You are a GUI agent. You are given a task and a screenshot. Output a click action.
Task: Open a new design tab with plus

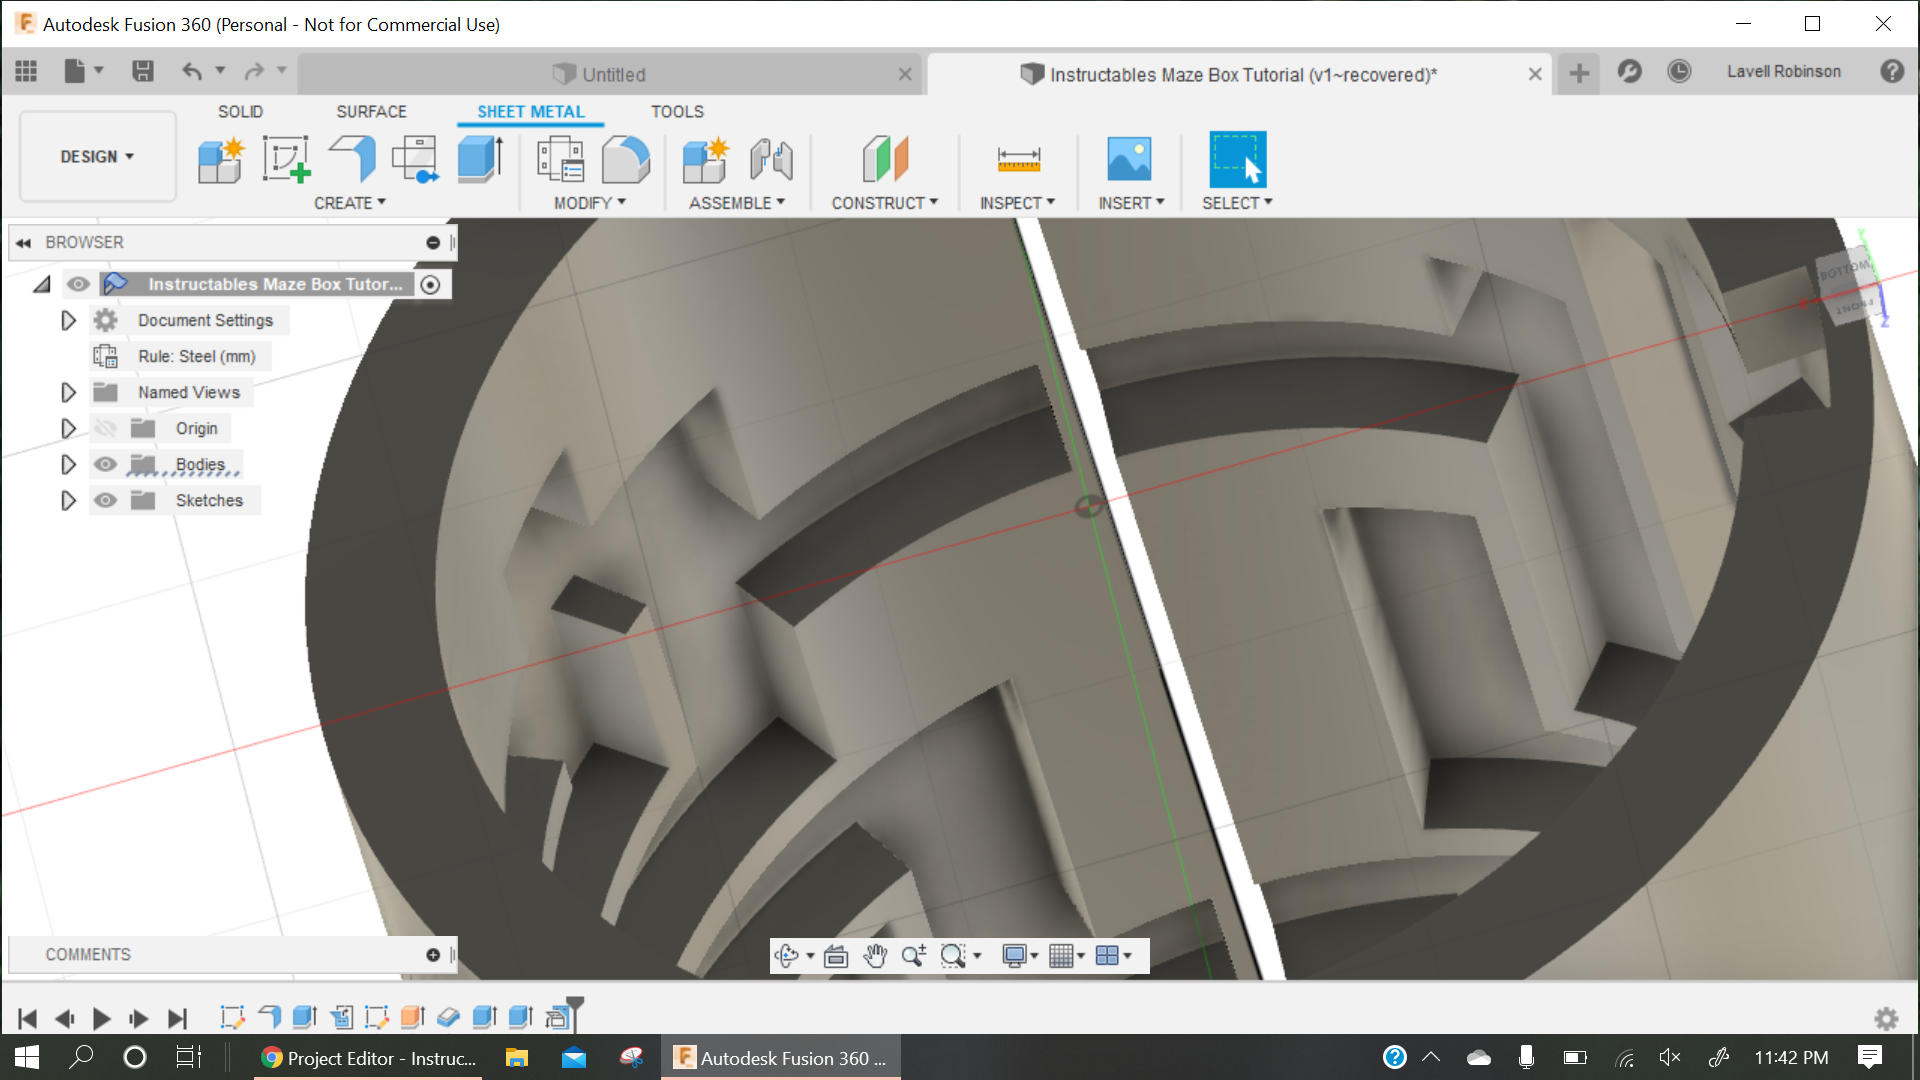pos(1579,73)
